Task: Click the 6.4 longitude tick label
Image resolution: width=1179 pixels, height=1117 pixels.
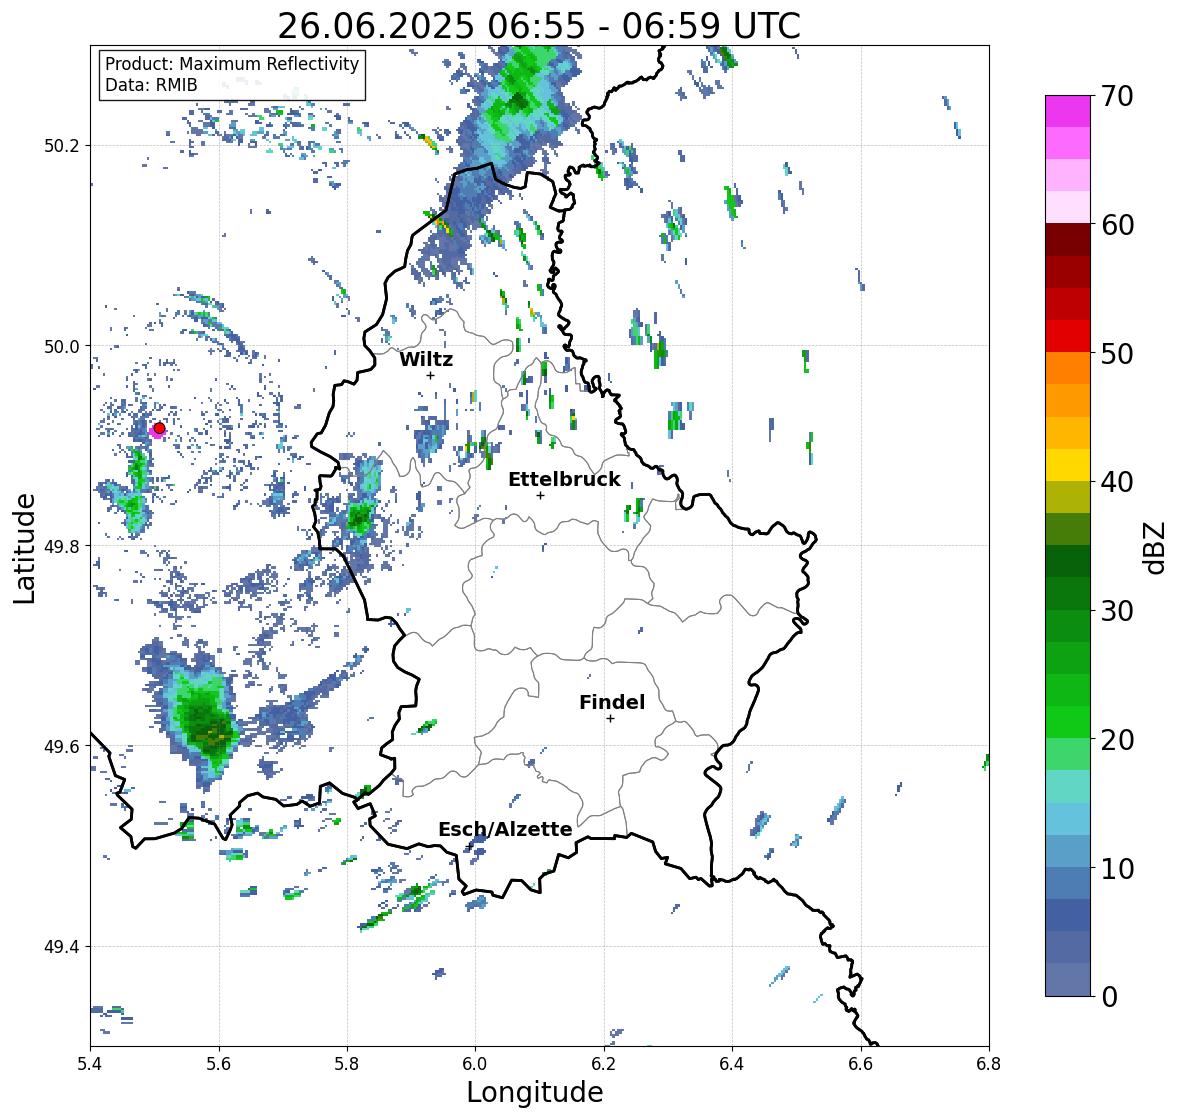Action: (732, 1063)
